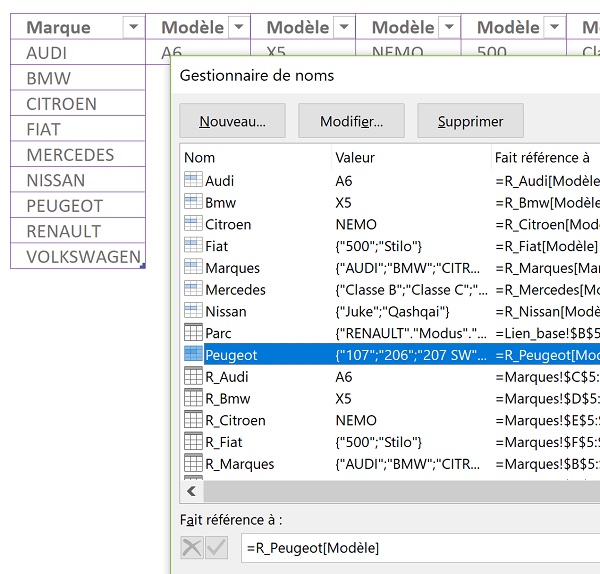Image resolution: width=600 pixels, height=574 pixels.
Task: Select the R_Audi name row
Action: tap(390, 377)
